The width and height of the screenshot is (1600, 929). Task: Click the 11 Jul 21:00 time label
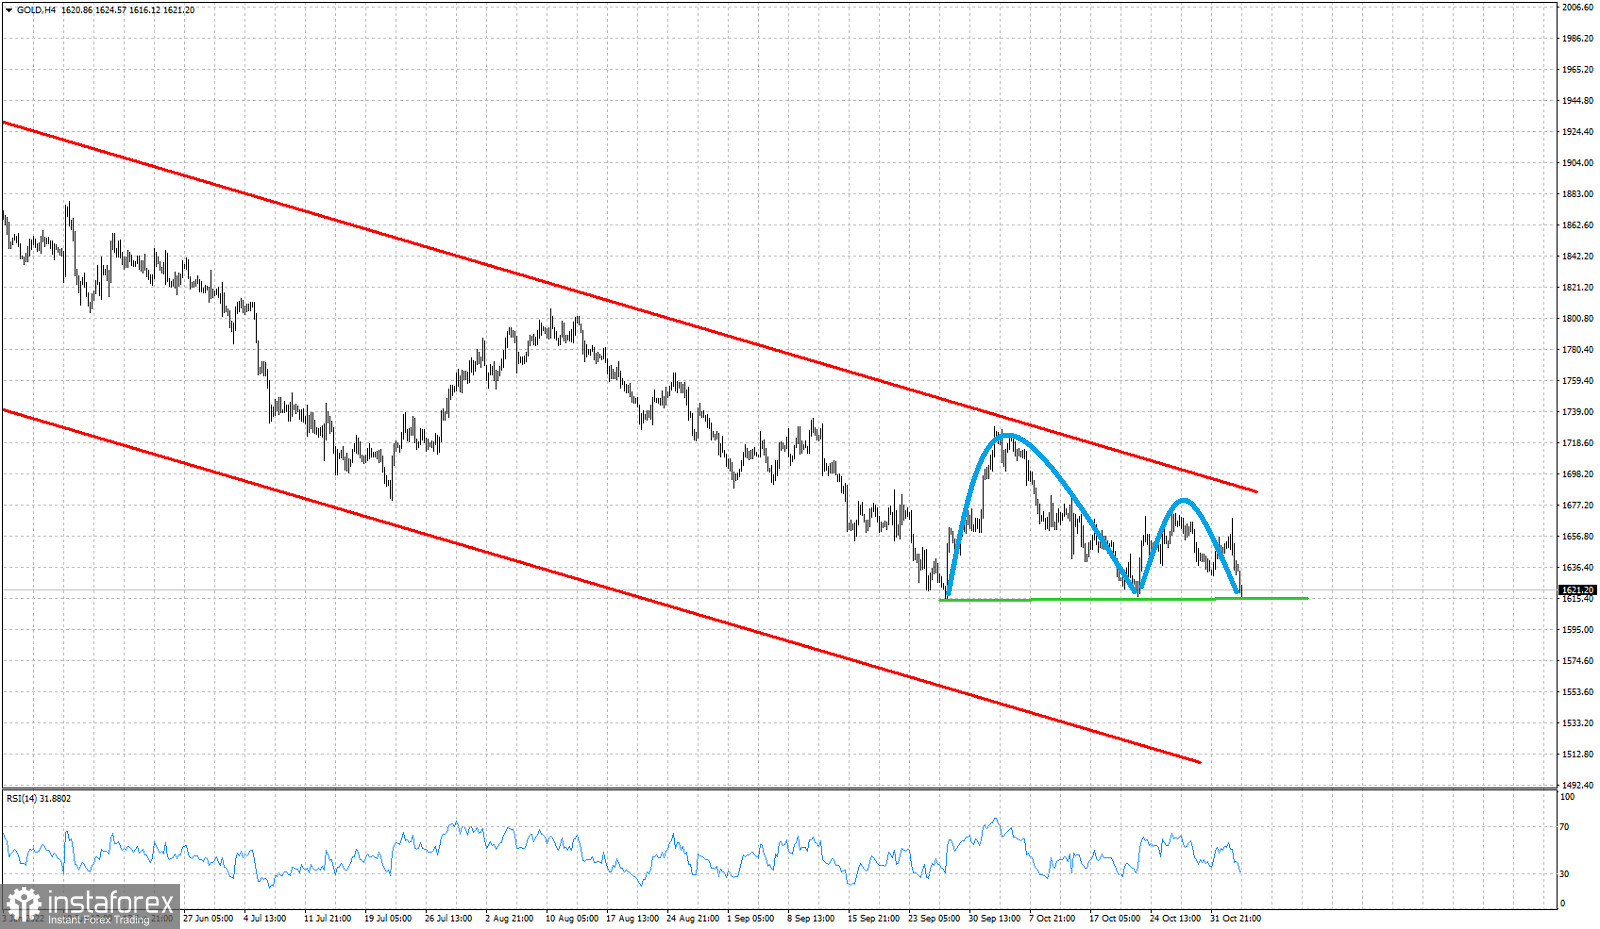coord(327,918)
